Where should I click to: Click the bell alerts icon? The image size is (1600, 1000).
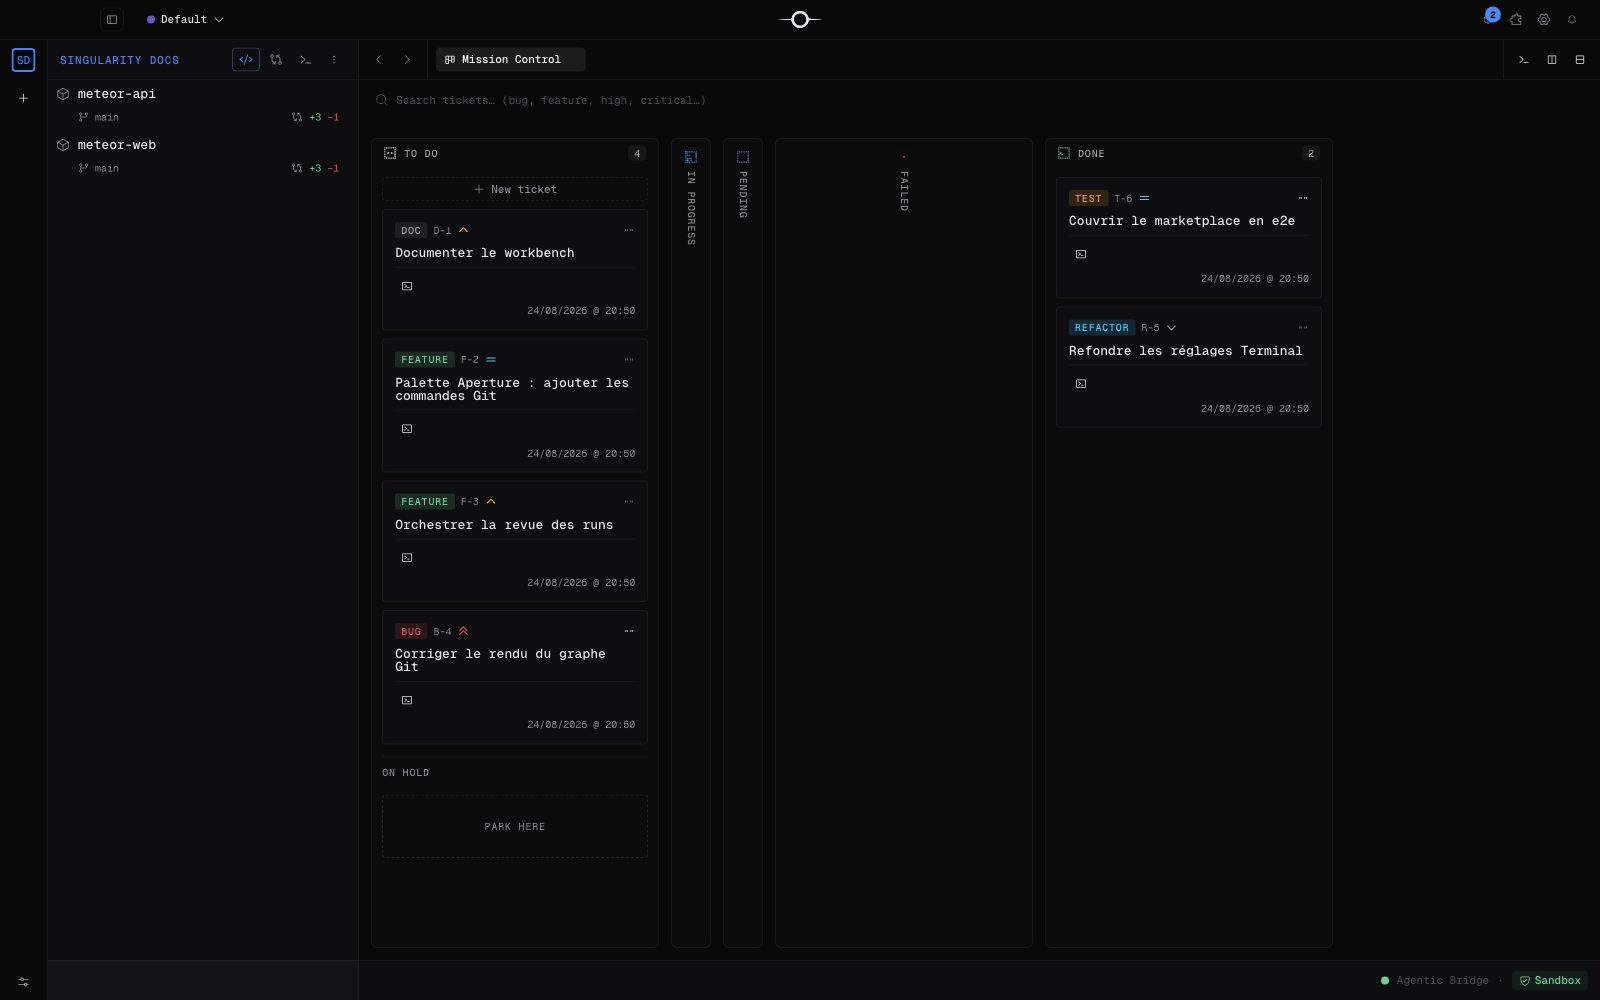pyautogui.click(x=1572, y=19)
